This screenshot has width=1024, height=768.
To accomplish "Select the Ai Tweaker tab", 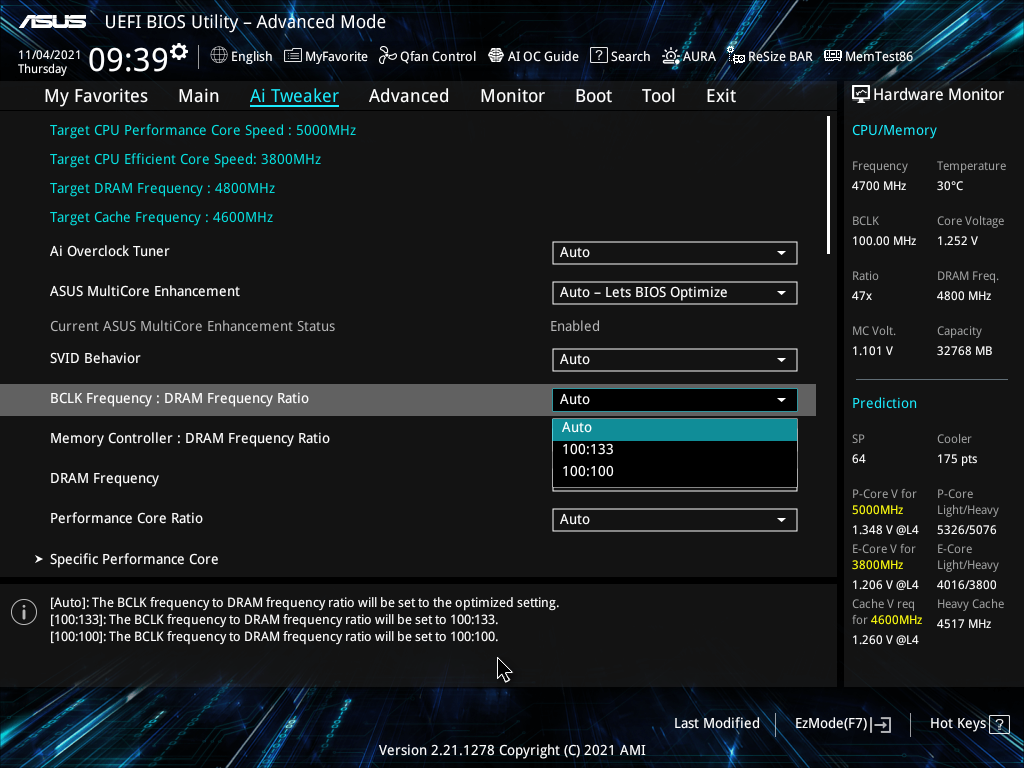I will (294, 96).
